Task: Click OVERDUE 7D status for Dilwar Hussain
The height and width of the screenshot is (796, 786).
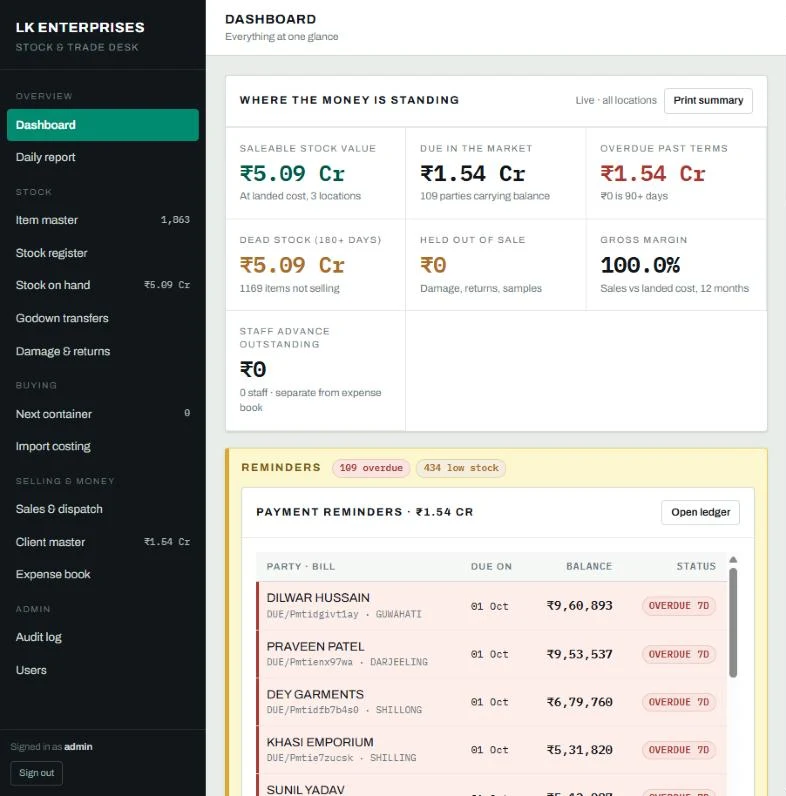Action: click(x=679, y=606)
